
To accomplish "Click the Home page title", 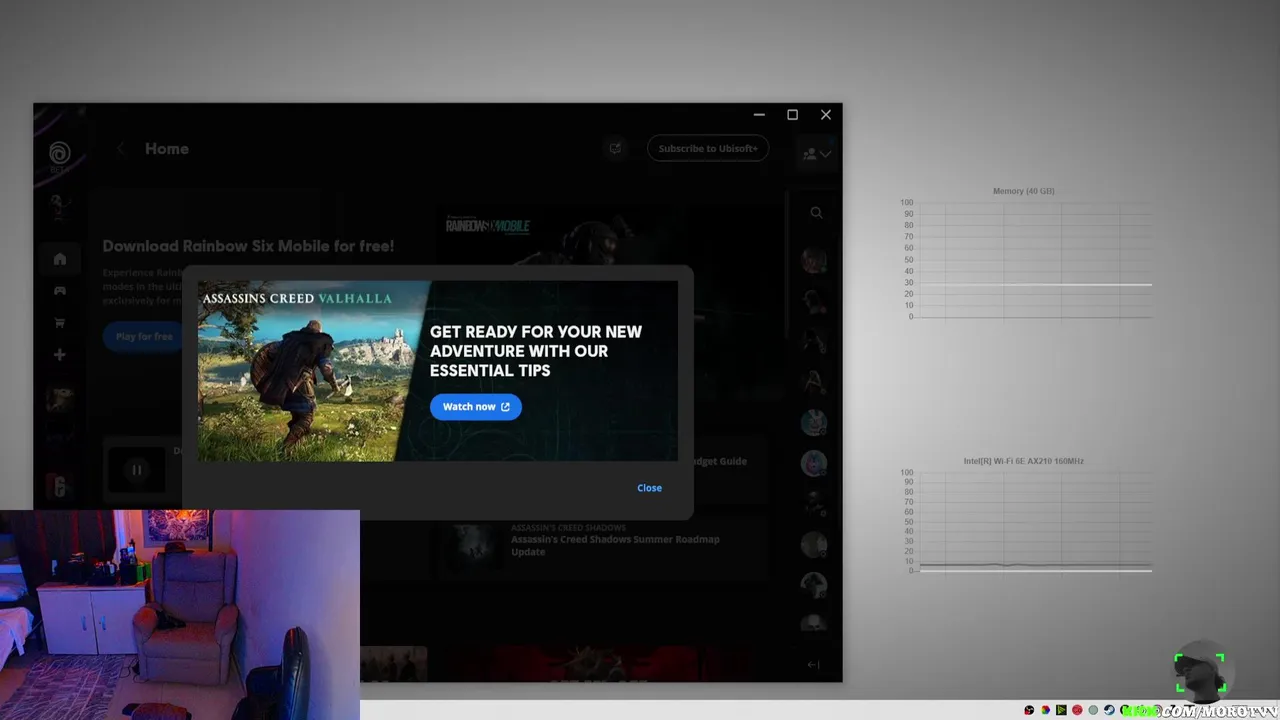I will coord(167,149).
